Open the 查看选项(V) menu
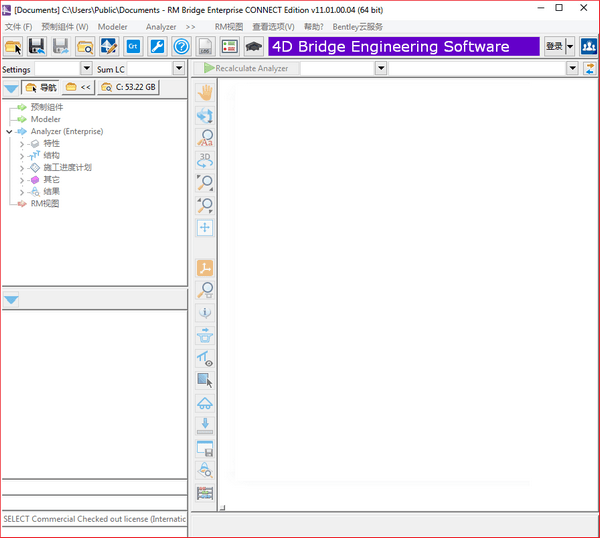 (x=273, y=26)
